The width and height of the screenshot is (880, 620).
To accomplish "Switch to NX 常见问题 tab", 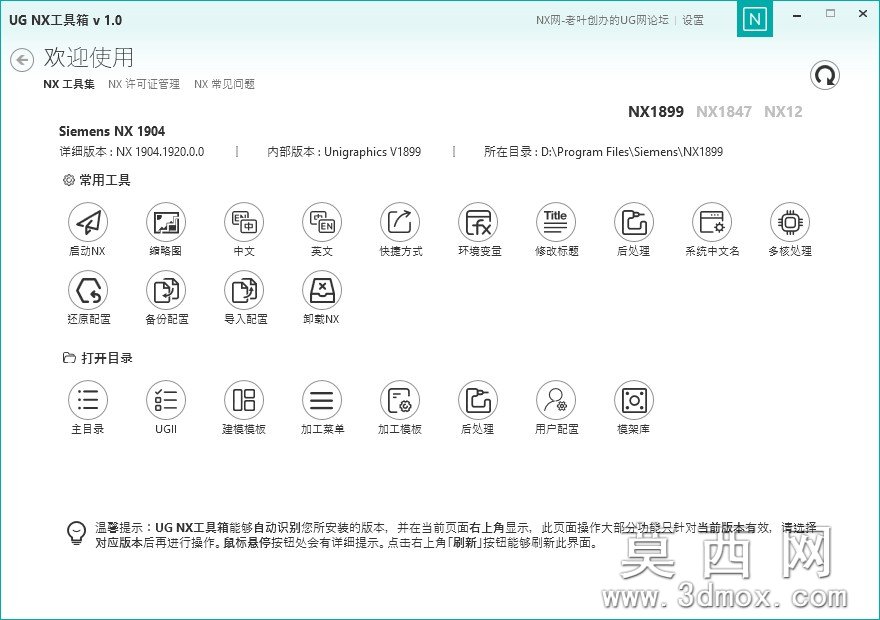I will tap(224, 84).
